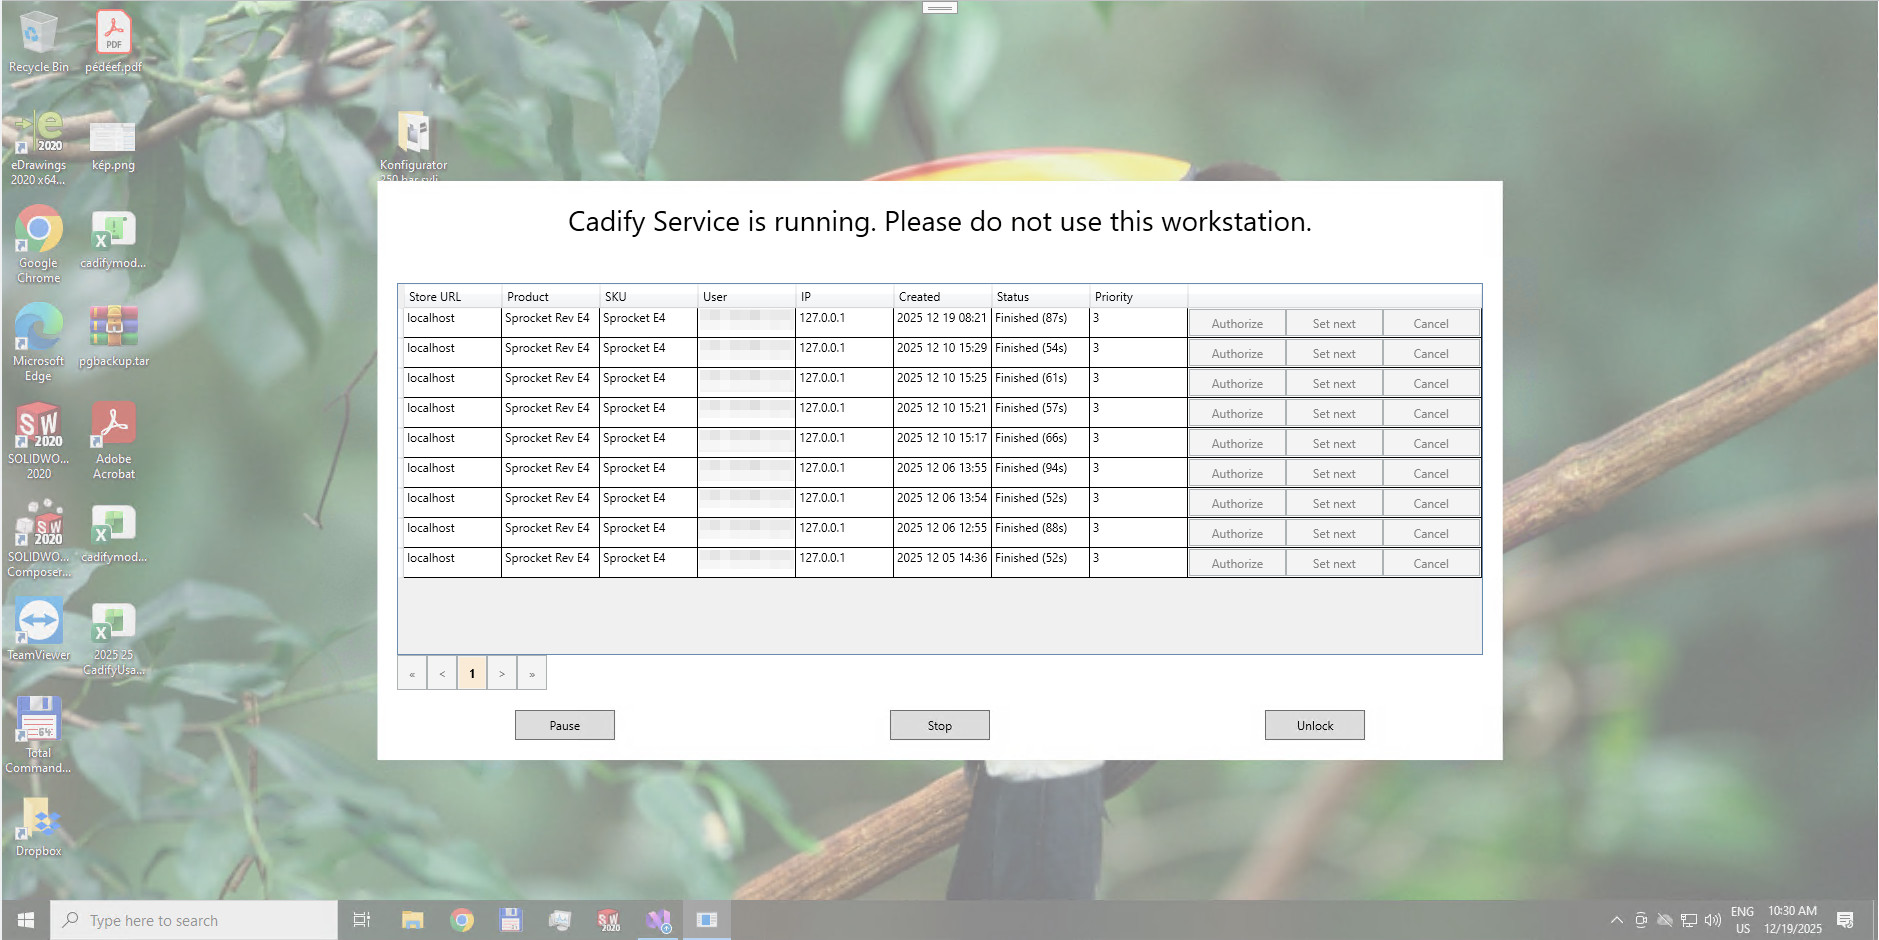
Task: Authorize the topmost Sprocket E4 job
Action: [1236, 322]
